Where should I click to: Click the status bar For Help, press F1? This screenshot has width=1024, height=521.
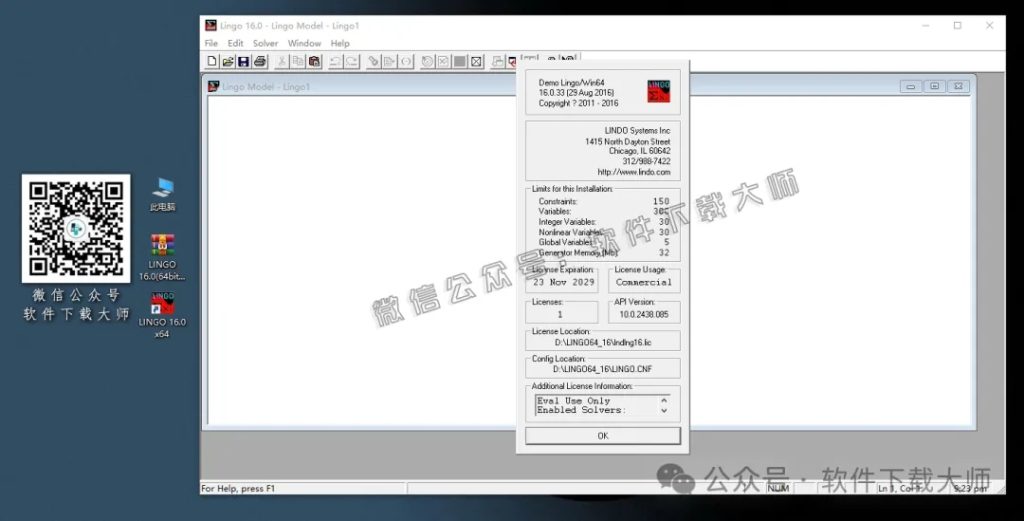point(238,488)
